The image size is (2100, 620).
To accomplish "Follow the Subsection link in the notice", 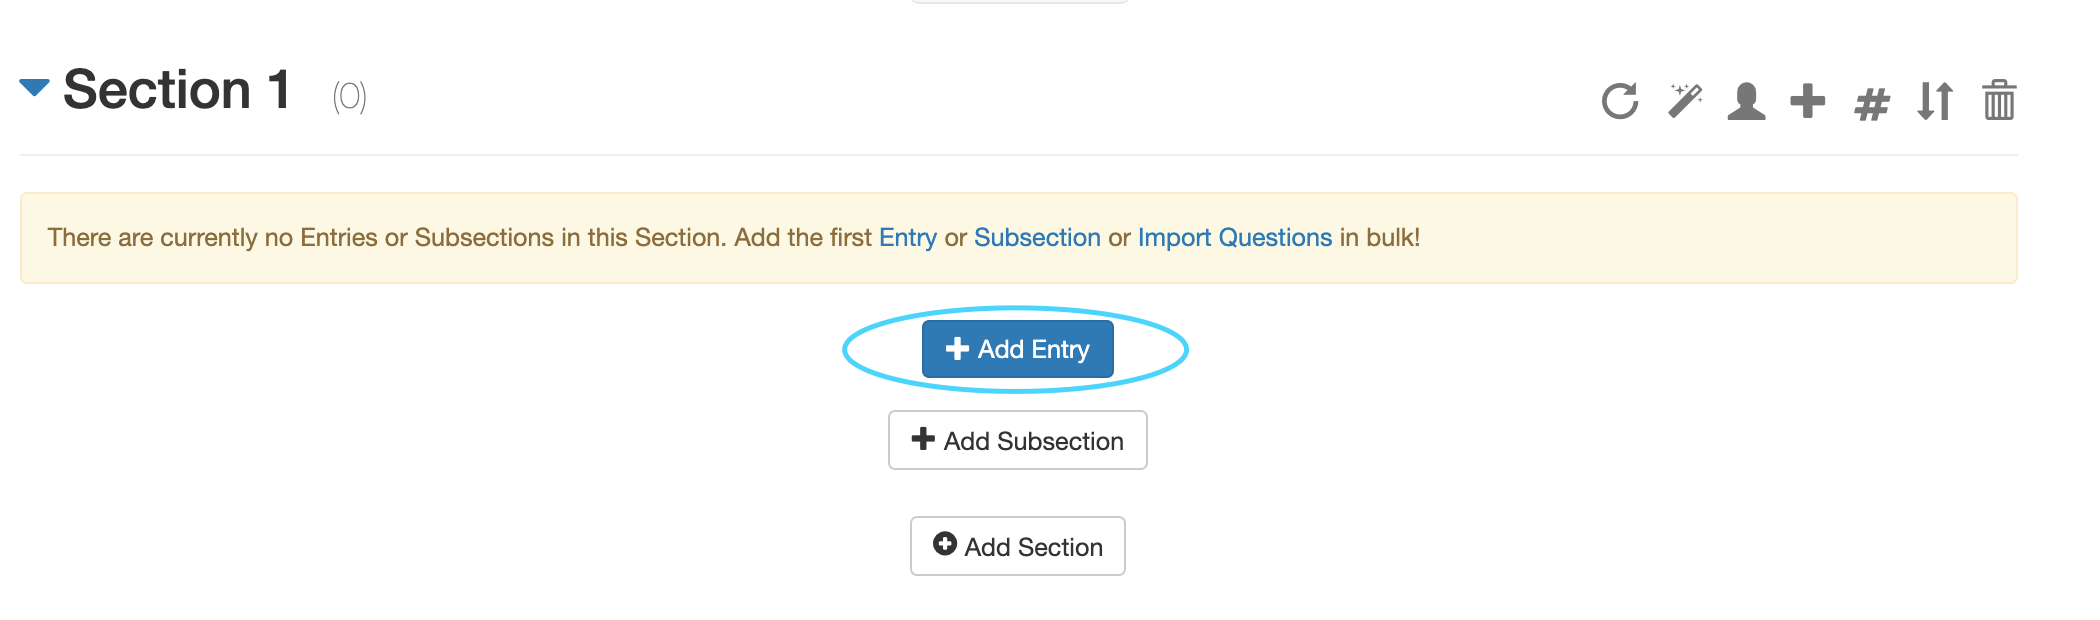I will point(1037,238).
